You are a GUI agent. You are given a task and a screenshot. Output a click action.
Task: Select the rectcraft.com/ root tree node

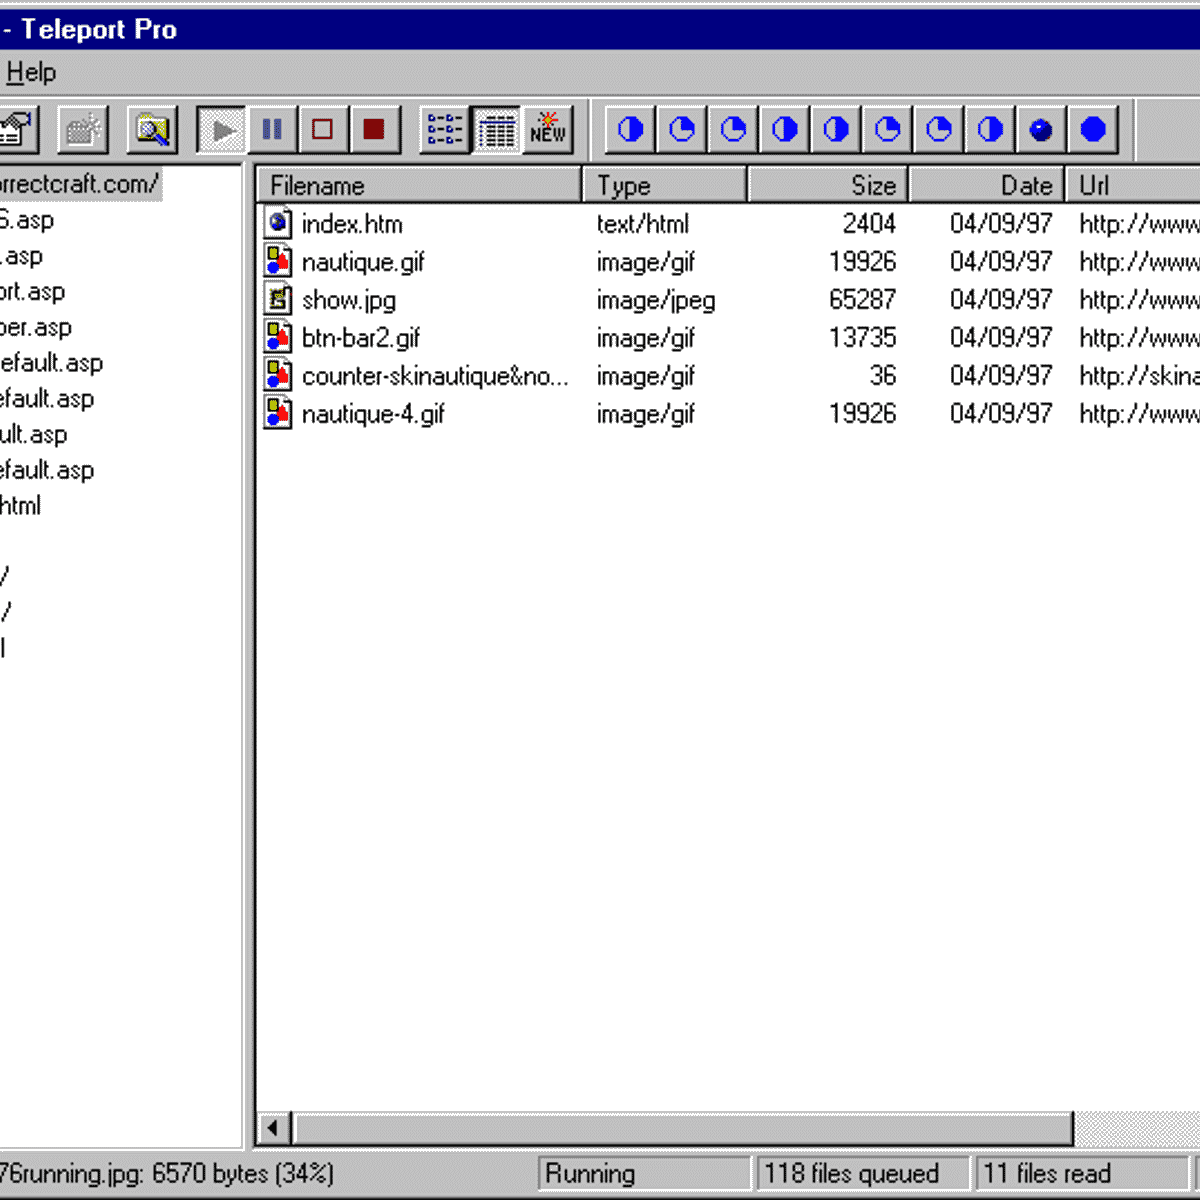point(78,184)
